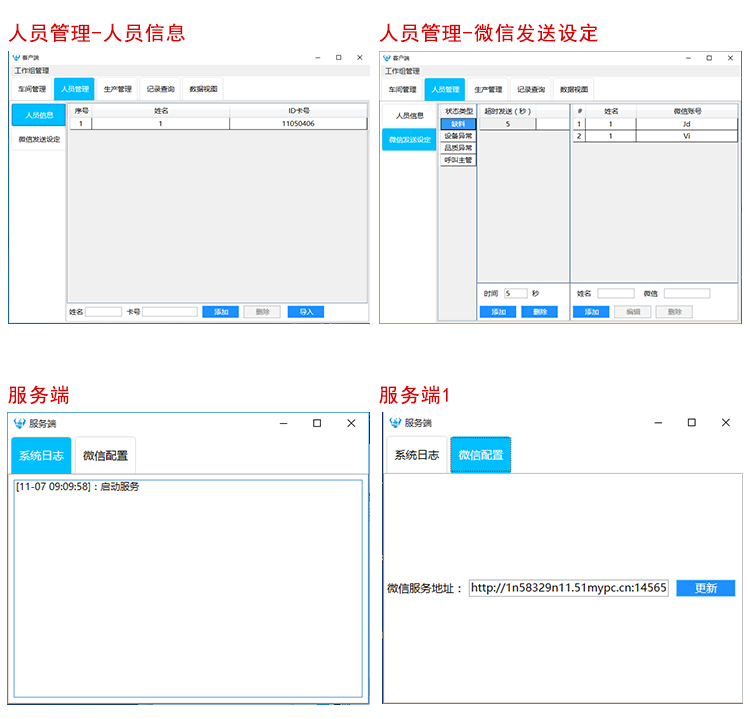Open 工作组管理 menu in the 人员信息 window

point(30,71)
